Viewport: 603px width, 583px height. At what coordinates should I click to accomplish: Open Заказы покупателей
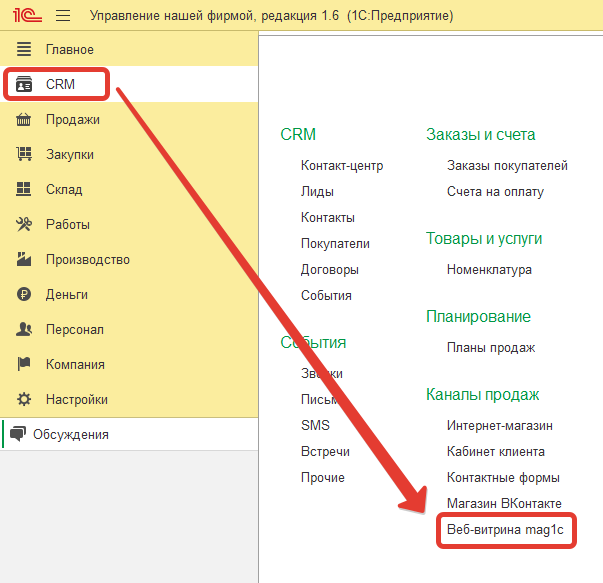click(x=507, y=166)
